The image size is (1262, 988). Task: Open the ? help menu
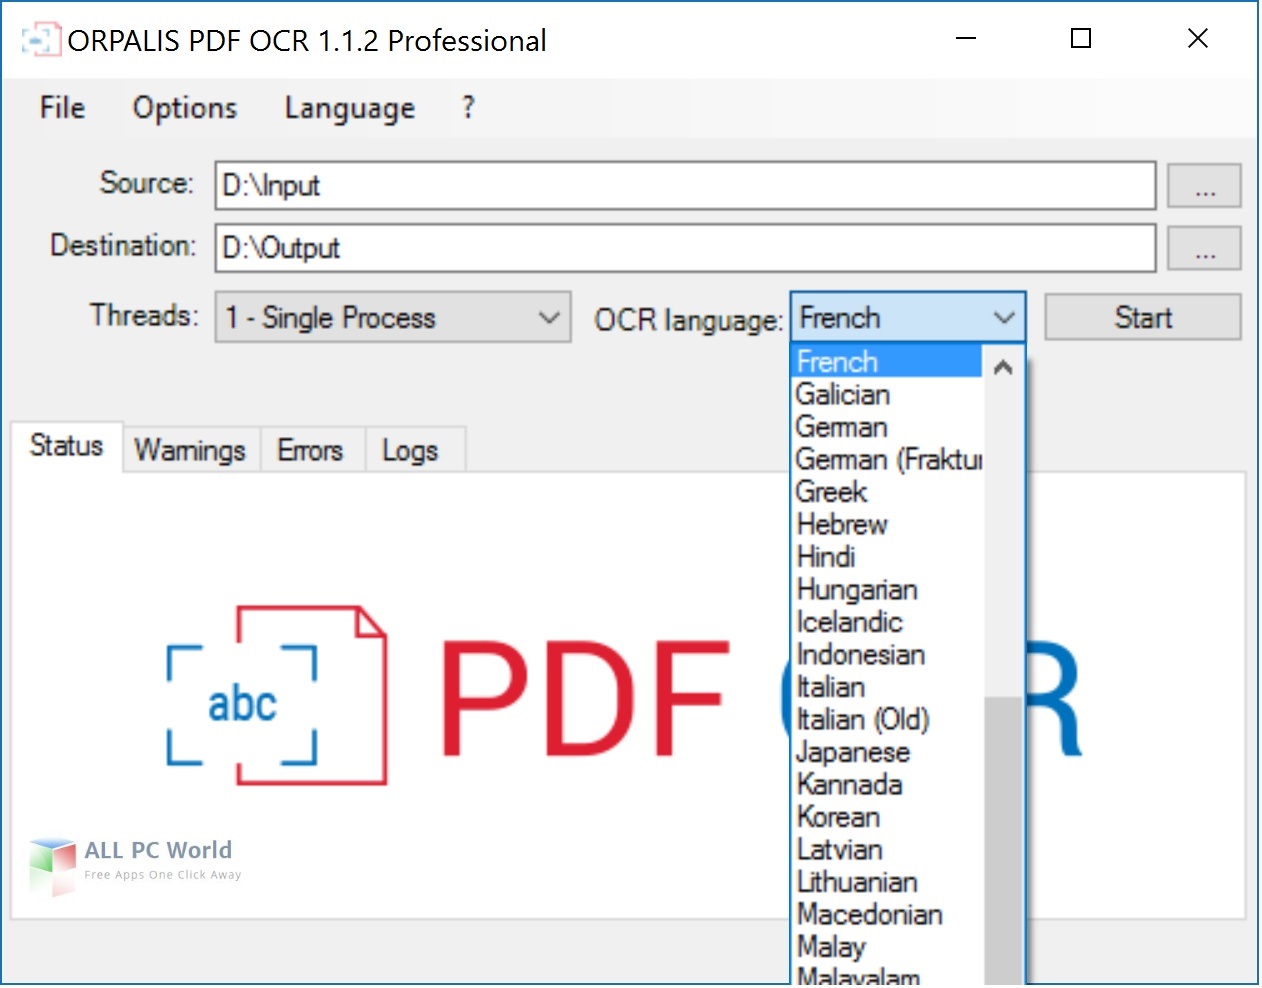[x=467, y=108]
